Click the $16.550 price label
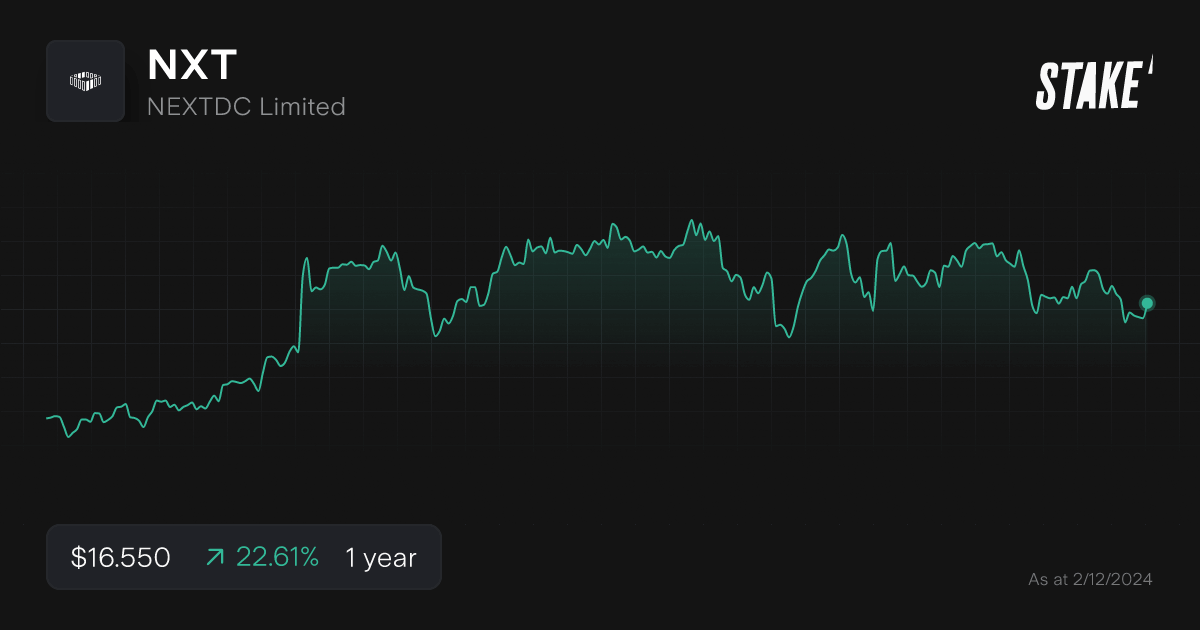The image size is (1200, 630). (x=120, y=557)
